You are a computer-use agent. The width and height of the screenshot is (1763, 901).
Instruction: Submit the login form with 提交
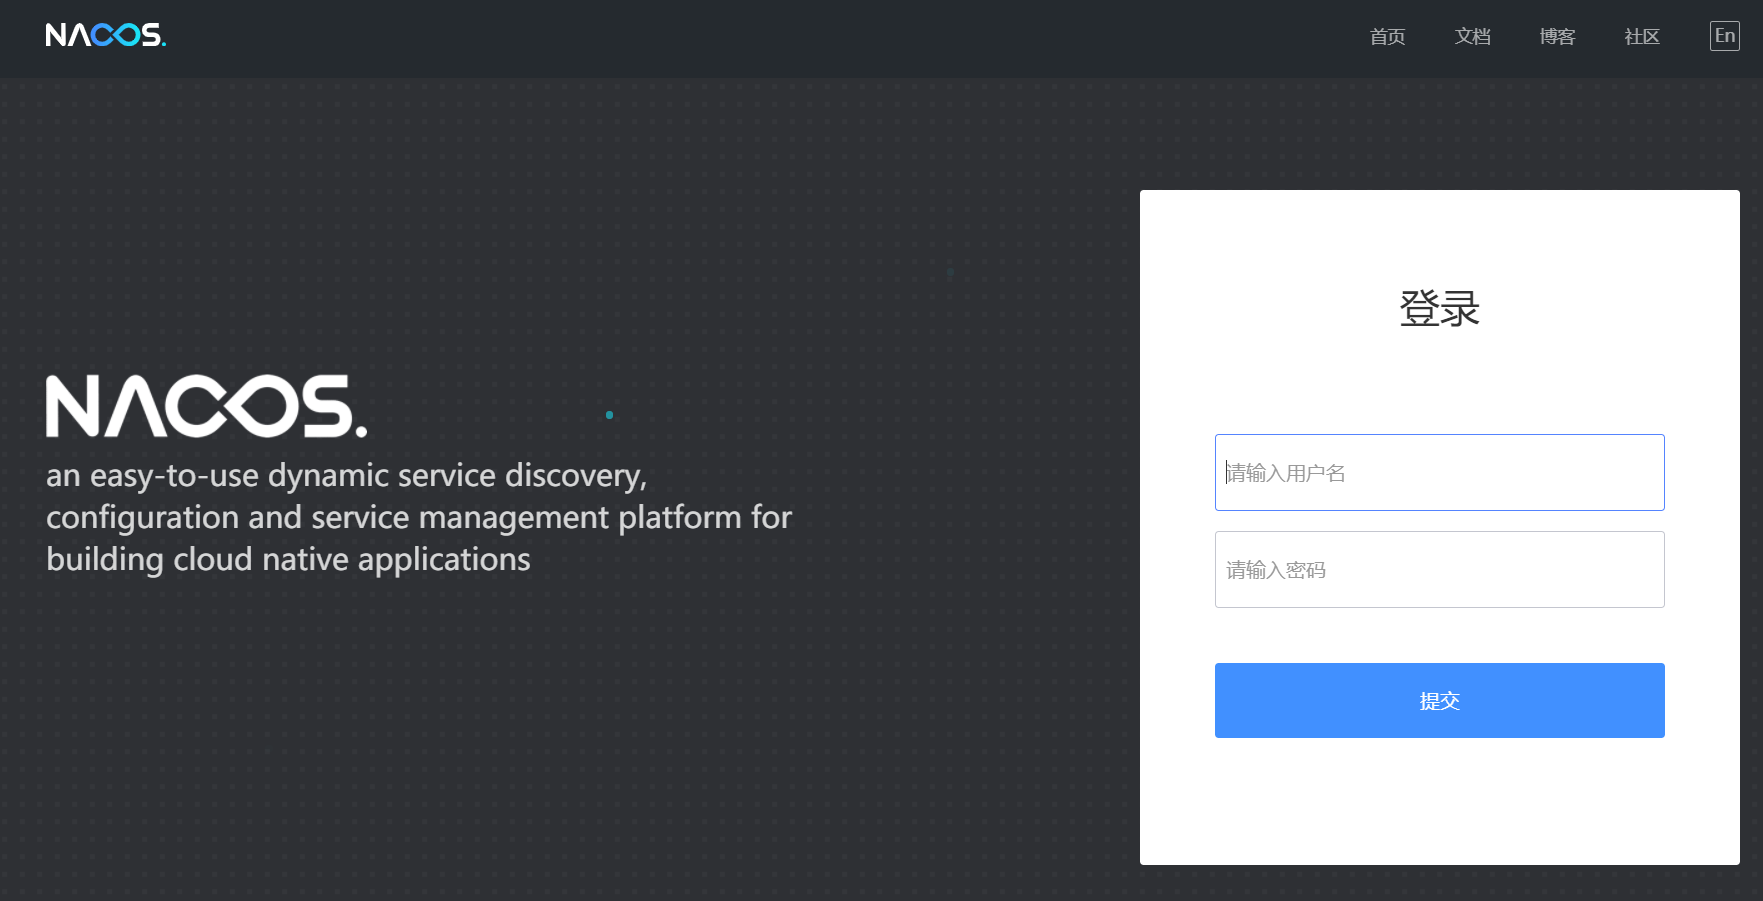point(1440,700)
